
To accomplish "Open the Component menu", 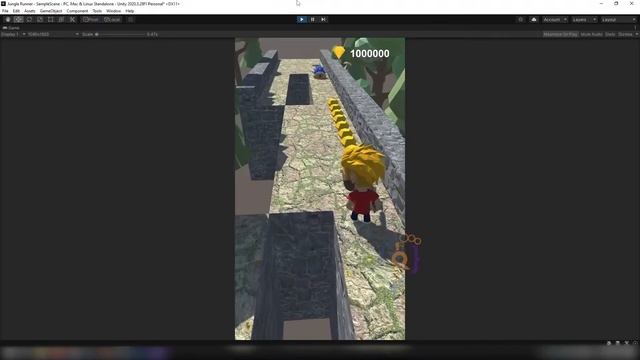I will point(77,11).
